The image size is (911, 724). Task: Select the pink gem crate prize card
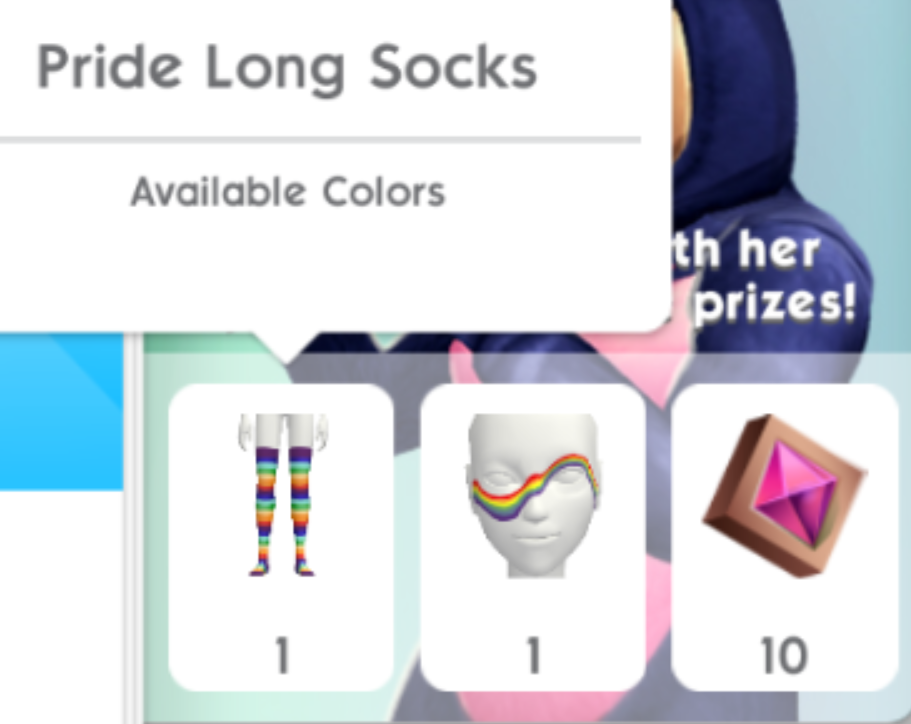(785, 537)
